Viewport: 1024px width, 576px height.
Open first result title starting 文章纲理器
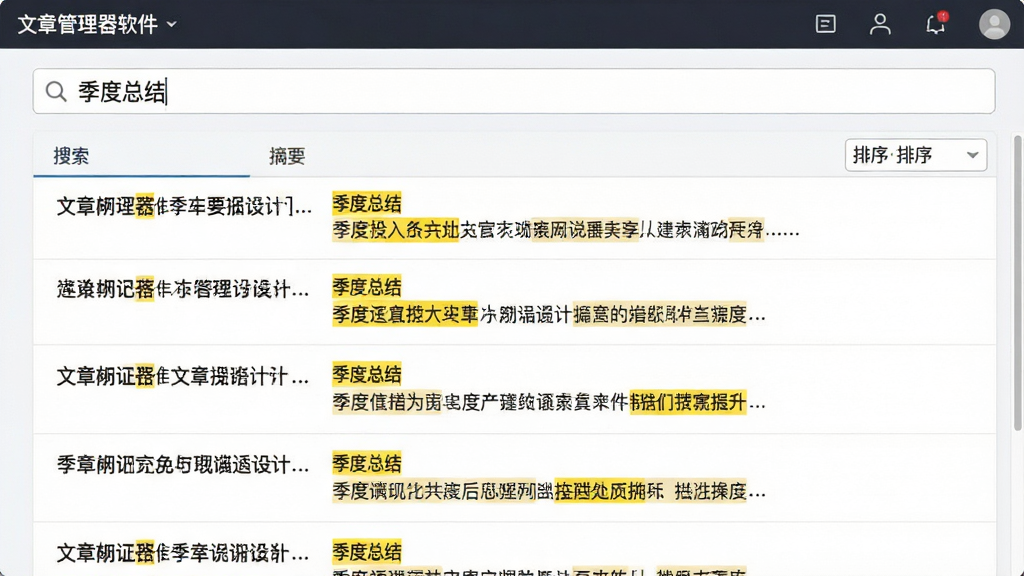(x=184, y=207)
